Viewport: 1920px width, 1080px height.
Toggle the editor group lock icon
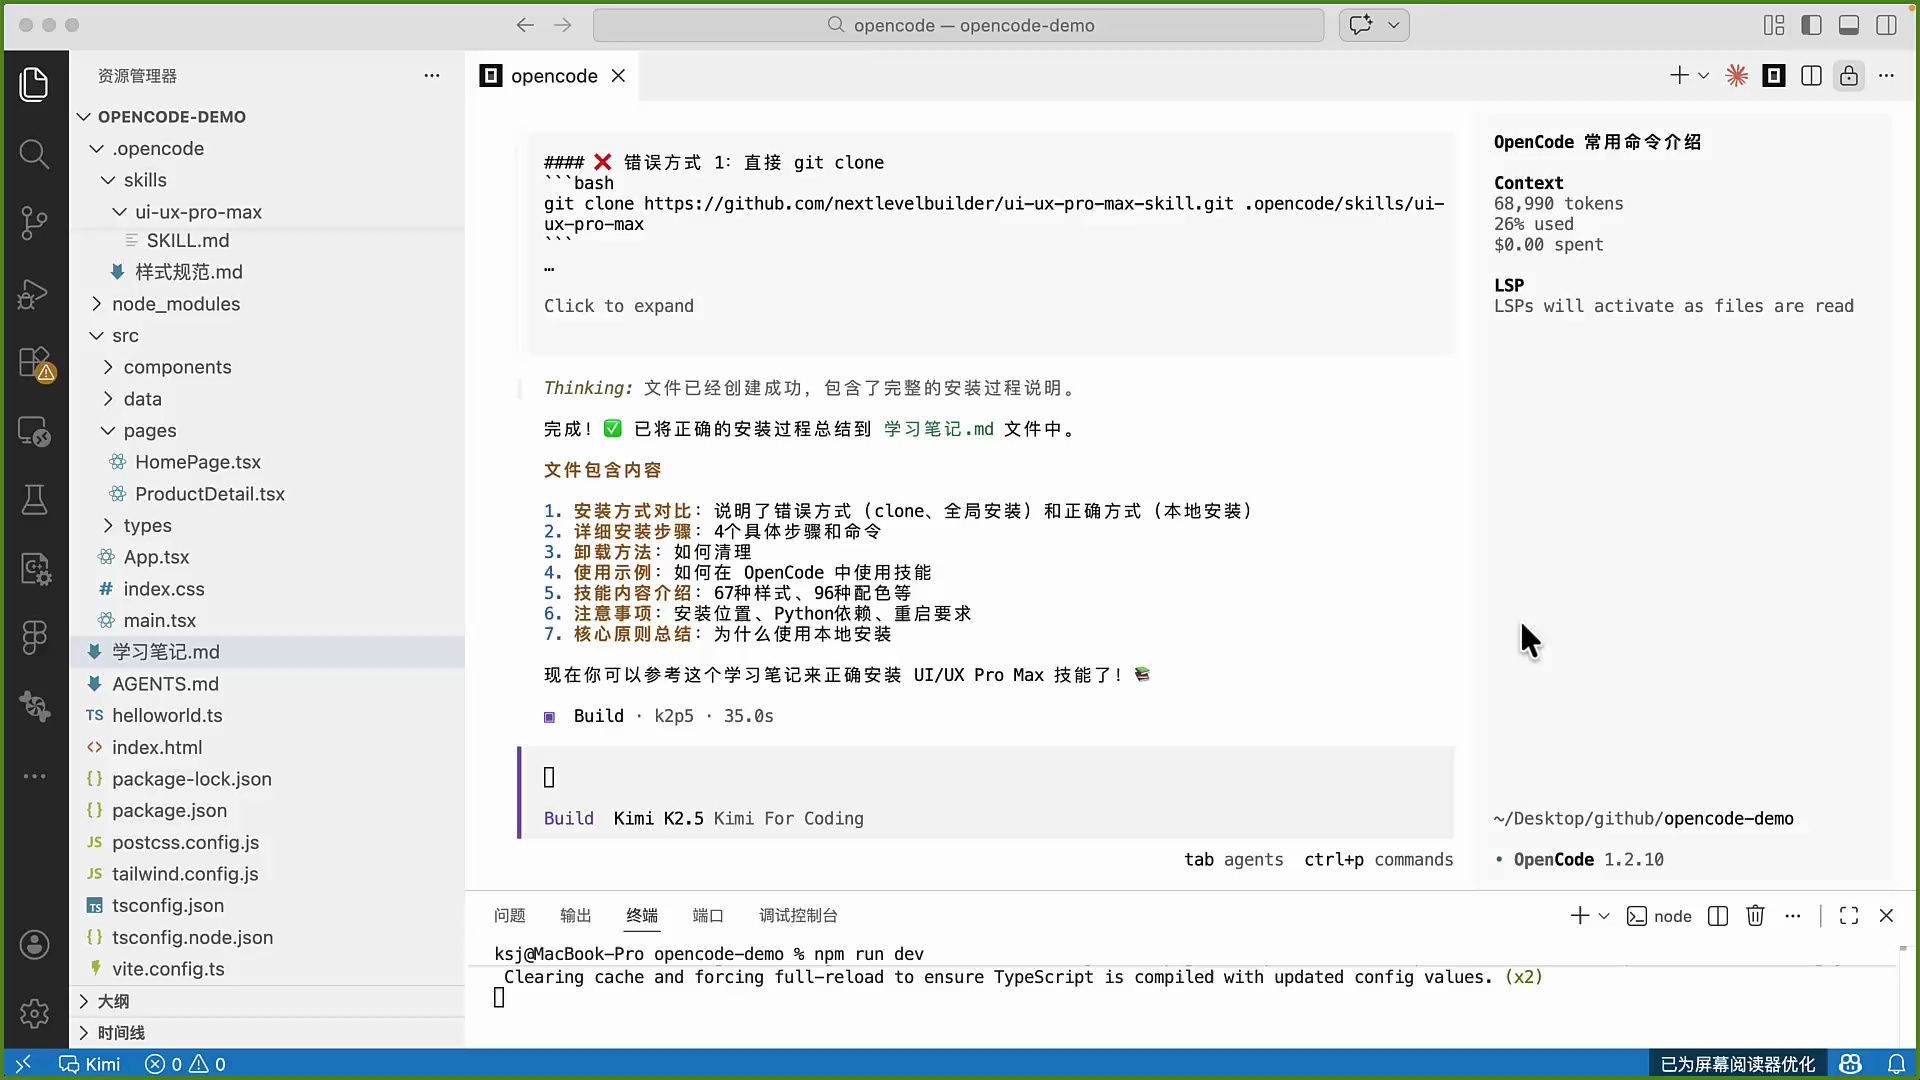coord(1849,75)
